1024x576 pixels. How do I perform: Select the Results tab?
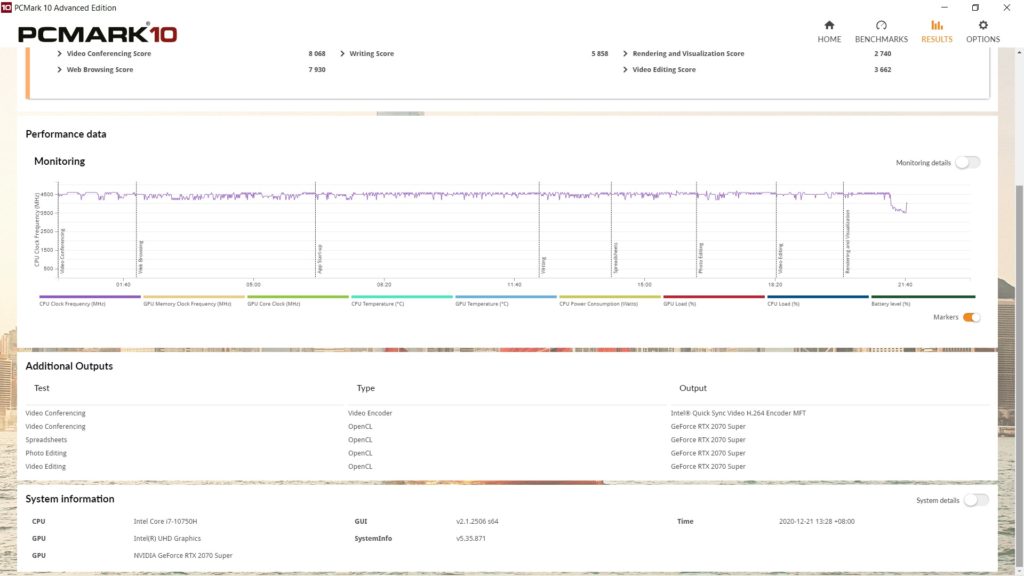[x=936, y=30]
